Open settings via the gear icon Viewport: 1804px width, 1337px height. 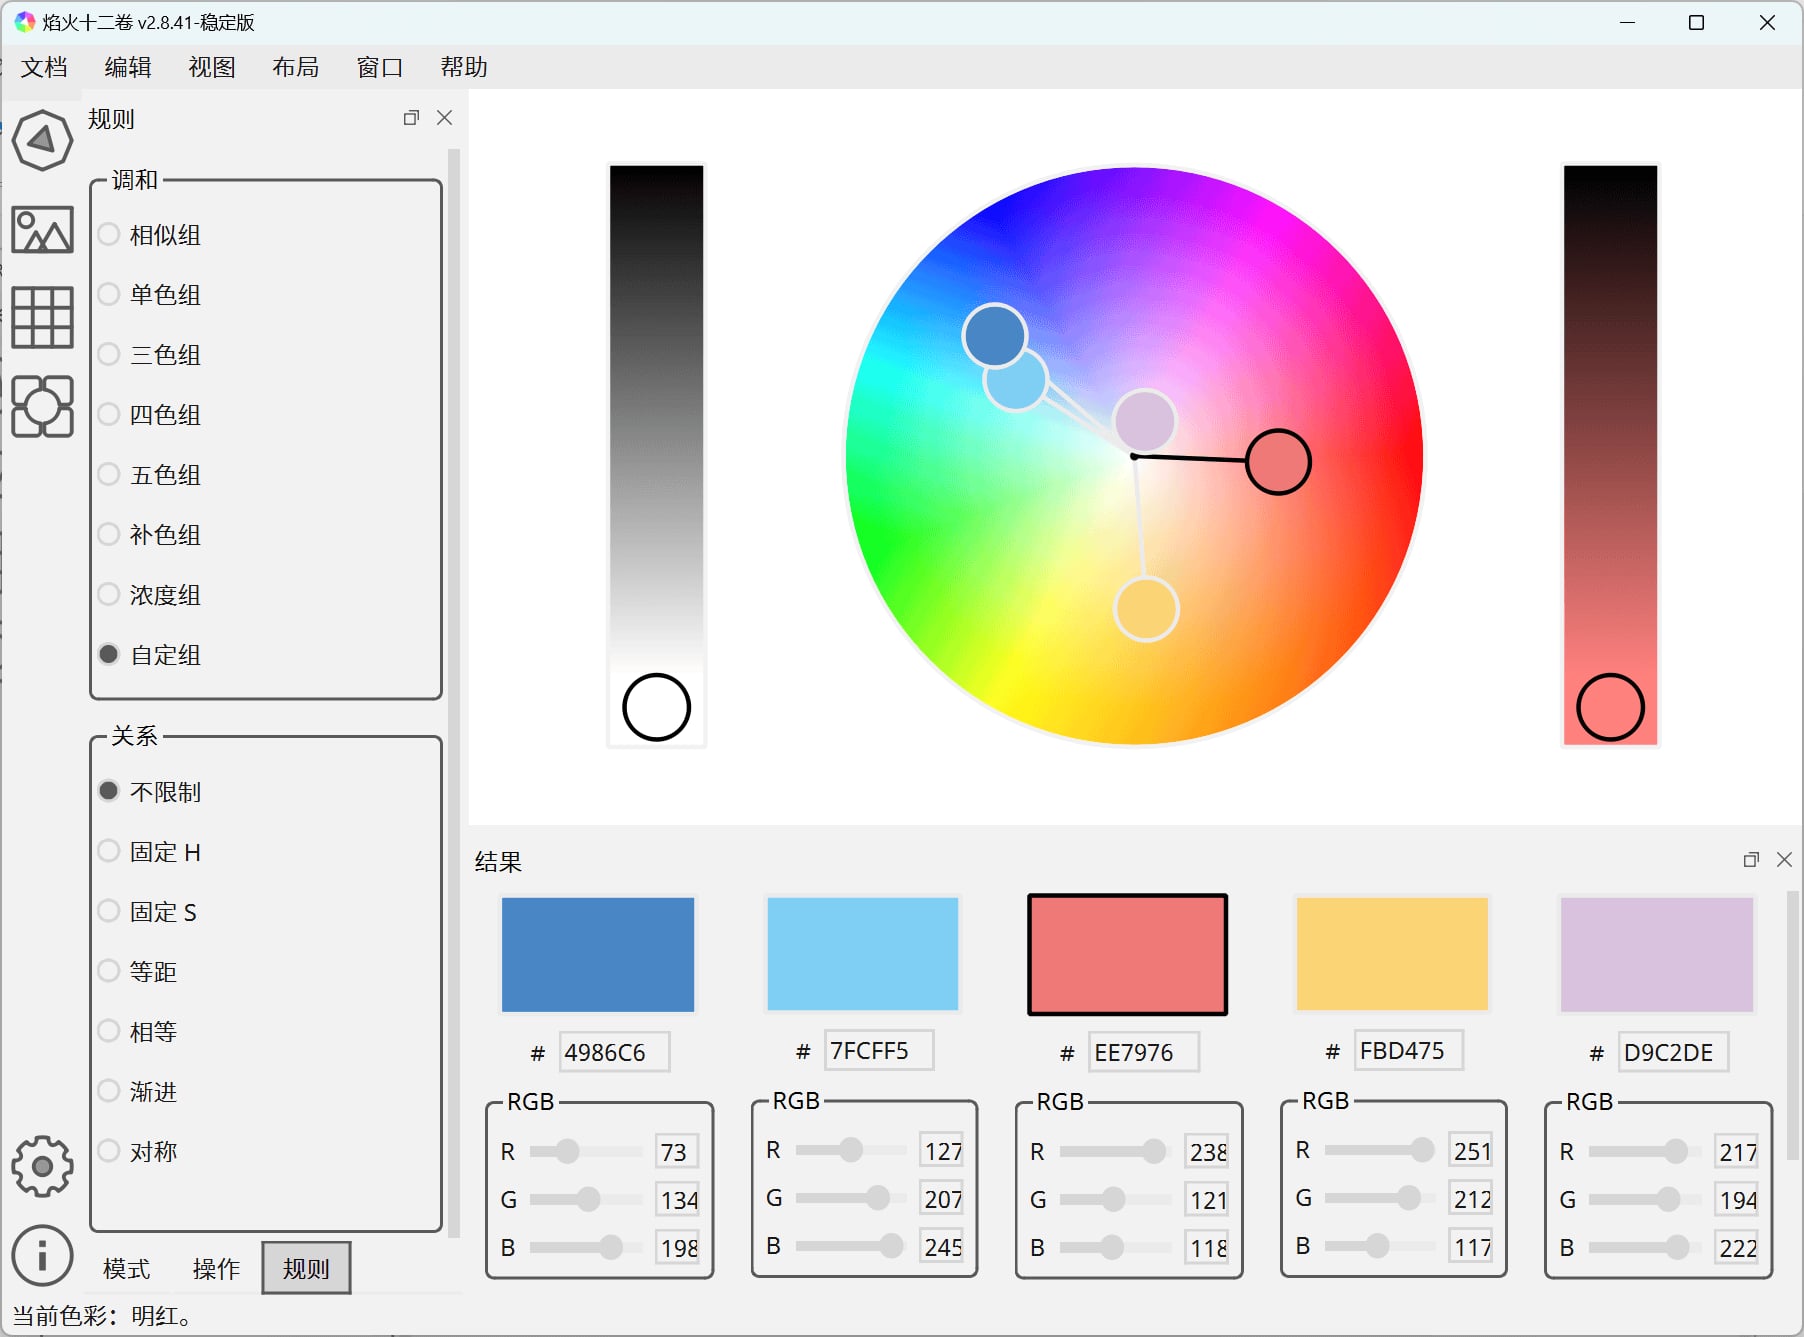tap(42, 1166)
